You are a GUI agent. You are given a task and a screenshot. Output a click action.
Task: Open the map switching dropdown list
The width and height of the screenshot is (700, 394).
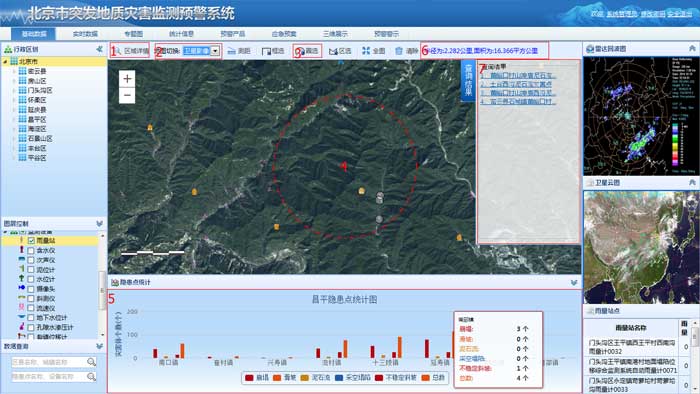215,51
